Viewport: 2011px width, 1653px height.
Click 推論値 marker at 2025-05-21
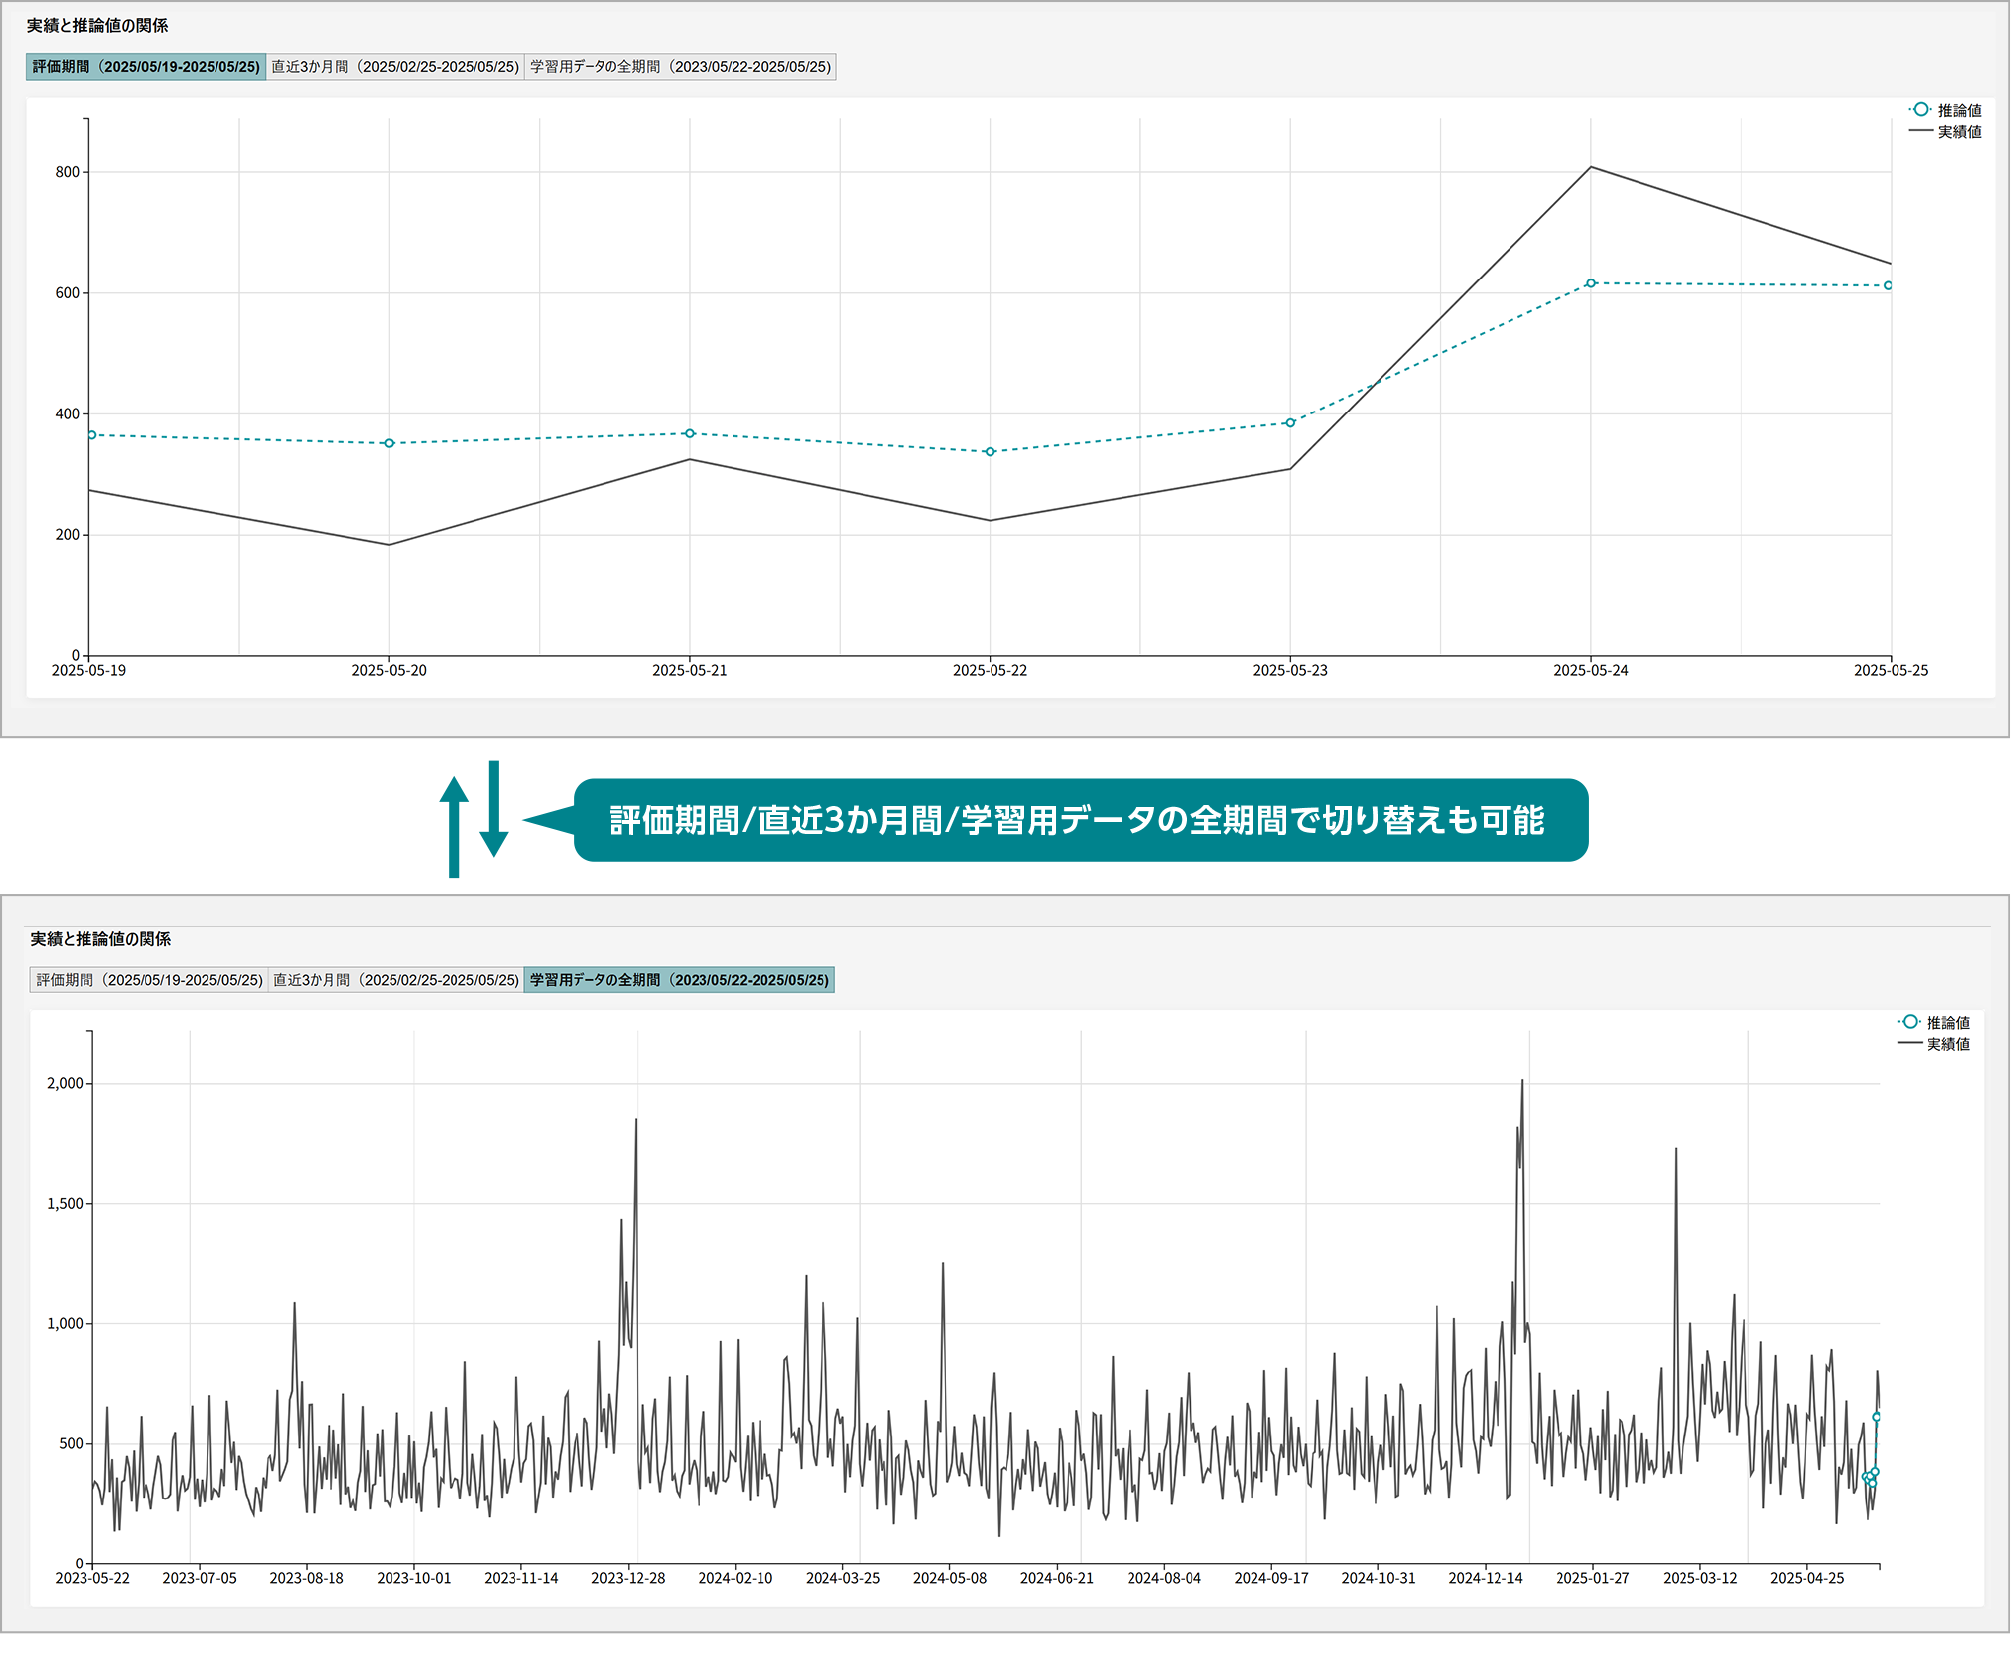click(689, 433)
